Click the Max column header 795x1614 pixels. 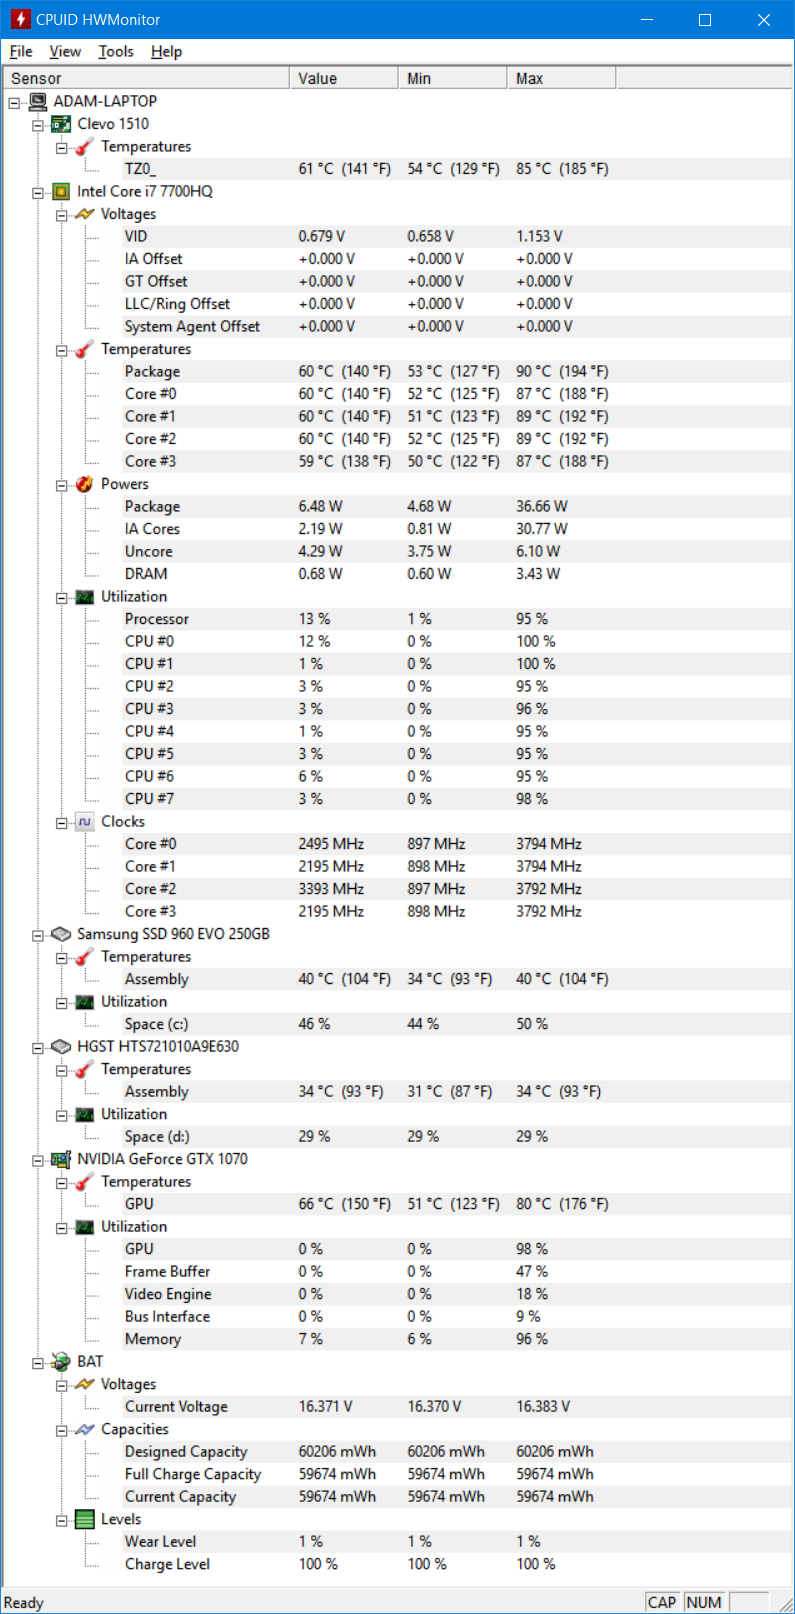point(562,78)
